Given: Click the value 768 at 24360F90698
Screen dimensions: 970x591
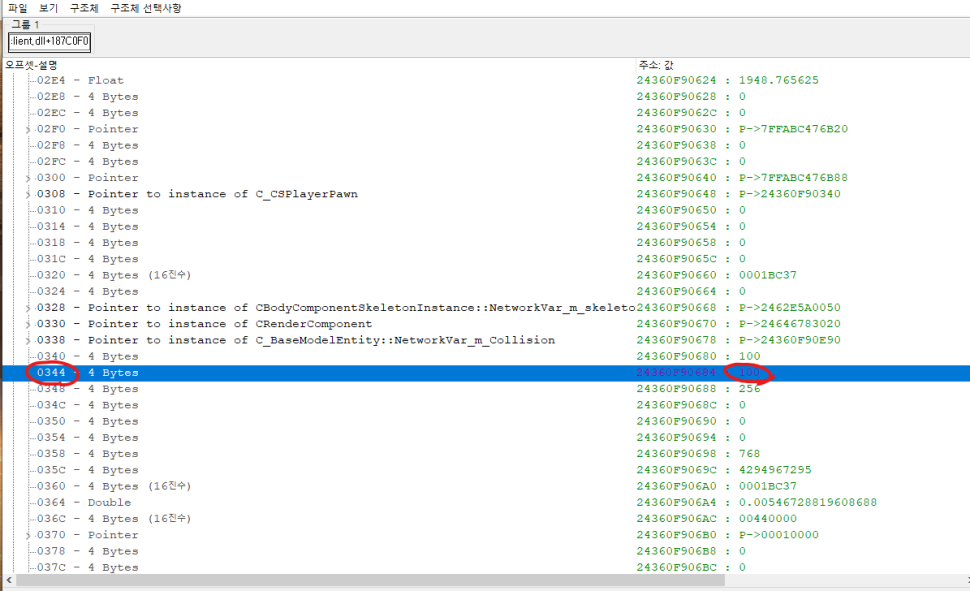Looking at the screenshot, I should (x=749, y=454).
